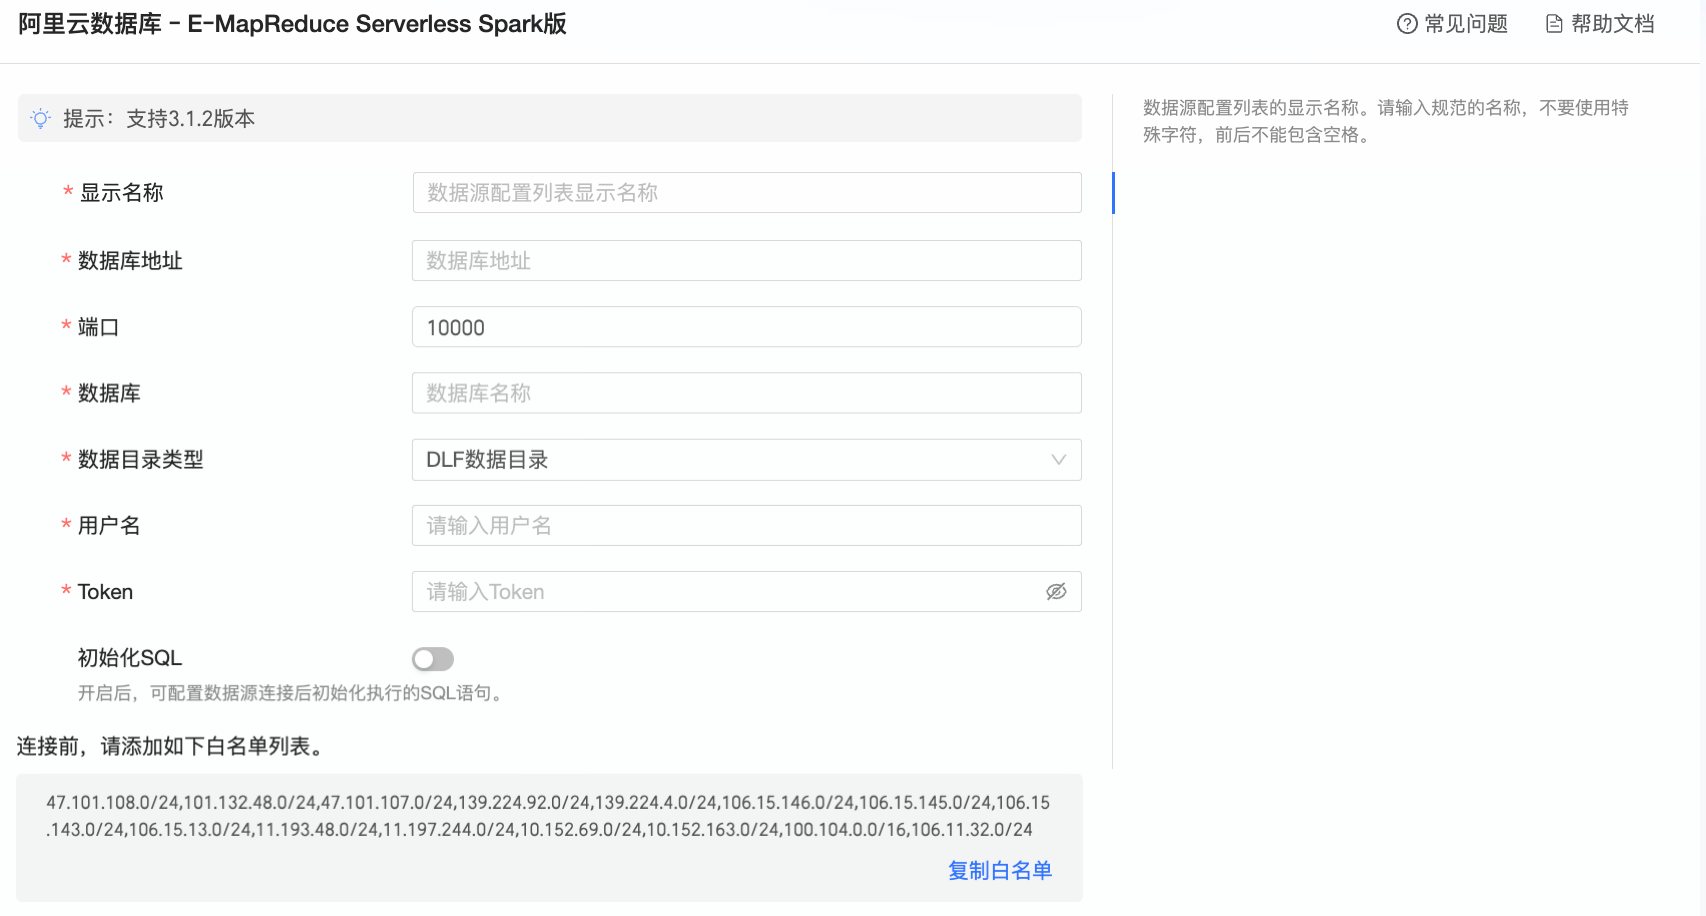
Task: Click the 端口 field label
Action: click(98, 327)
